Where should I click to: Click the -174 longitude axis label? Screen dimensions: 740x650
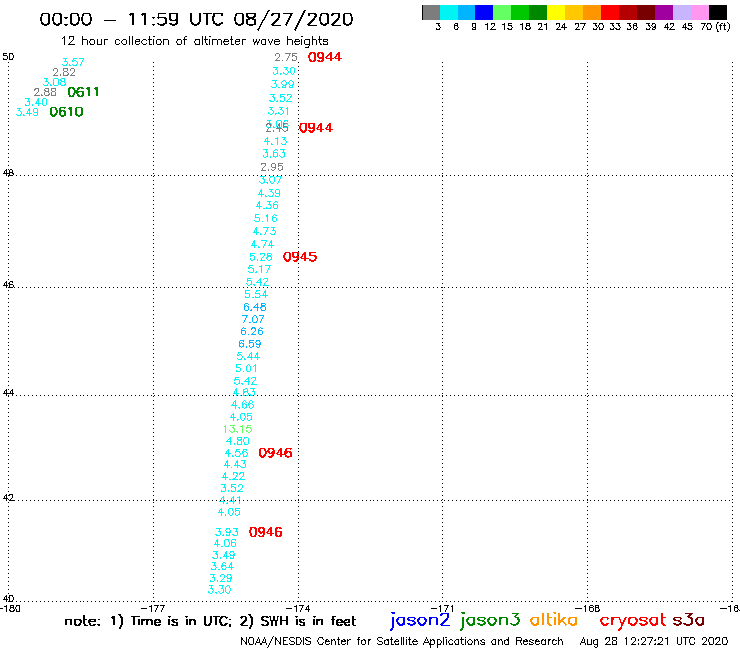point(298,608)
